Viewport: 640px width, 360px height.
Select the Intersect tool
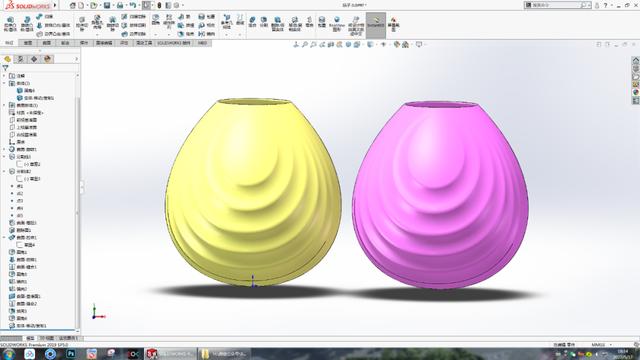pos(207,25)
